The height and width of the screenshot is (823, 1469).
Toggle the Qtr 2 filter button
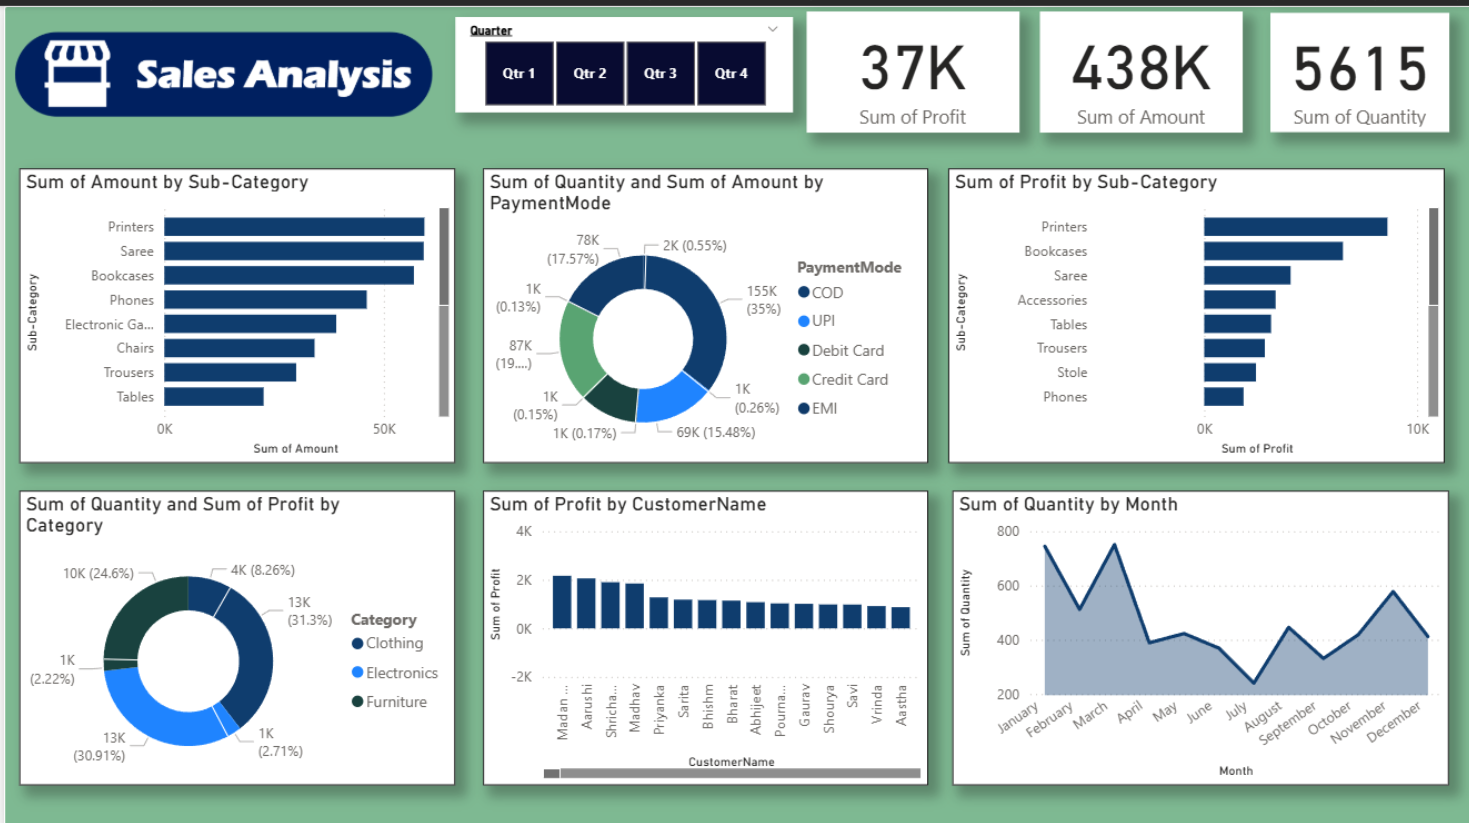[589, 73]
